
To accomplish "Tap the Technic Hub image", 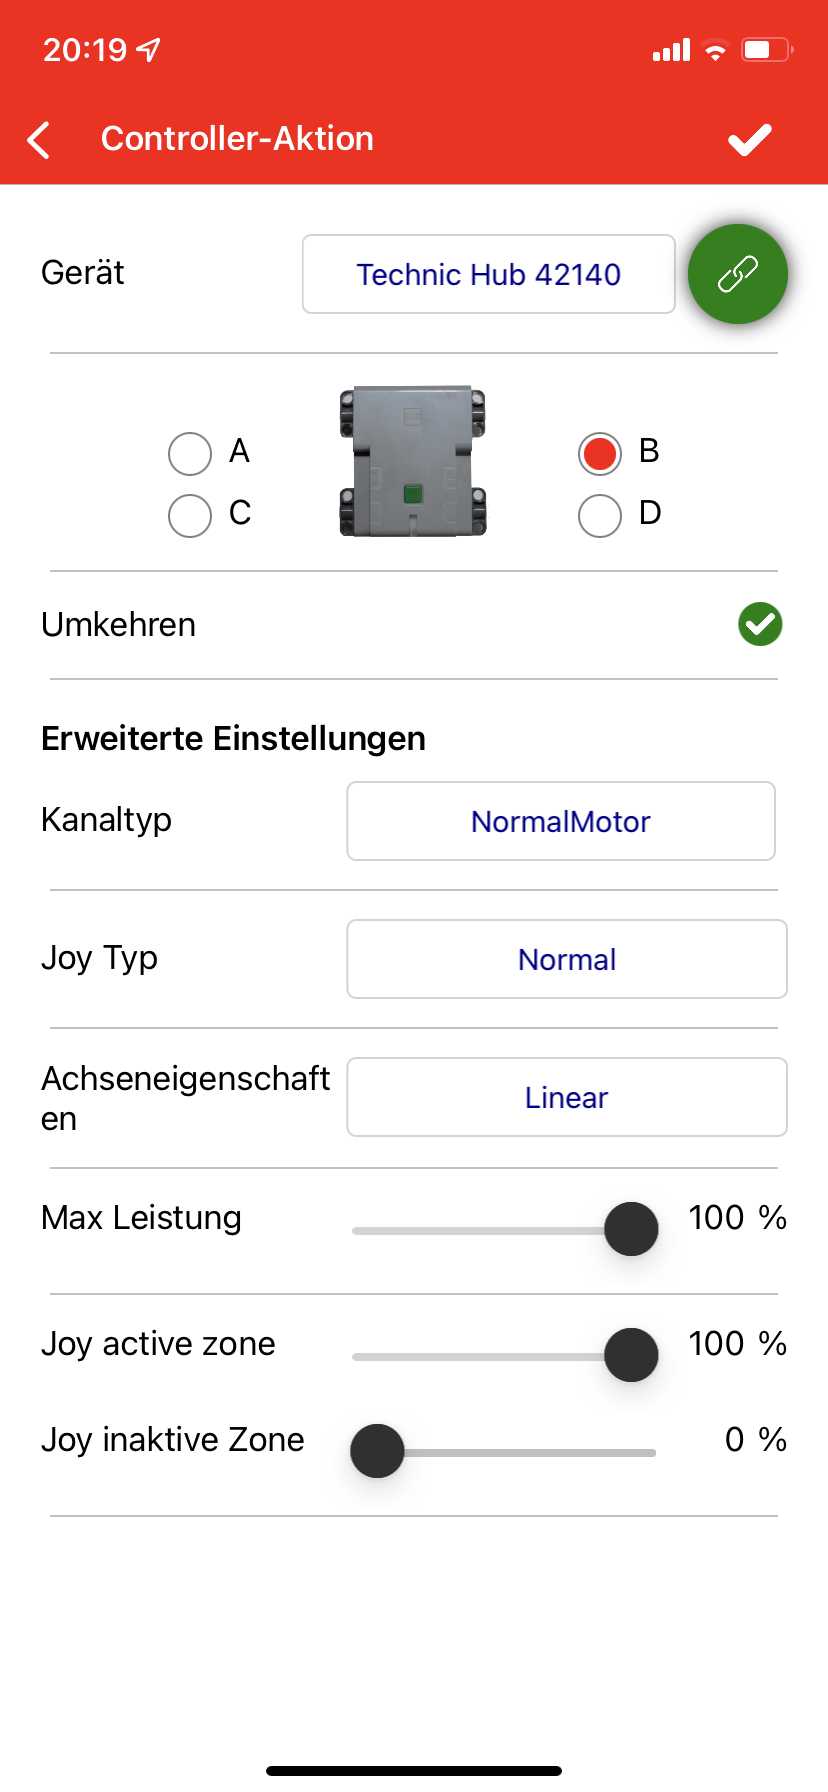I will tap(413, 461).
